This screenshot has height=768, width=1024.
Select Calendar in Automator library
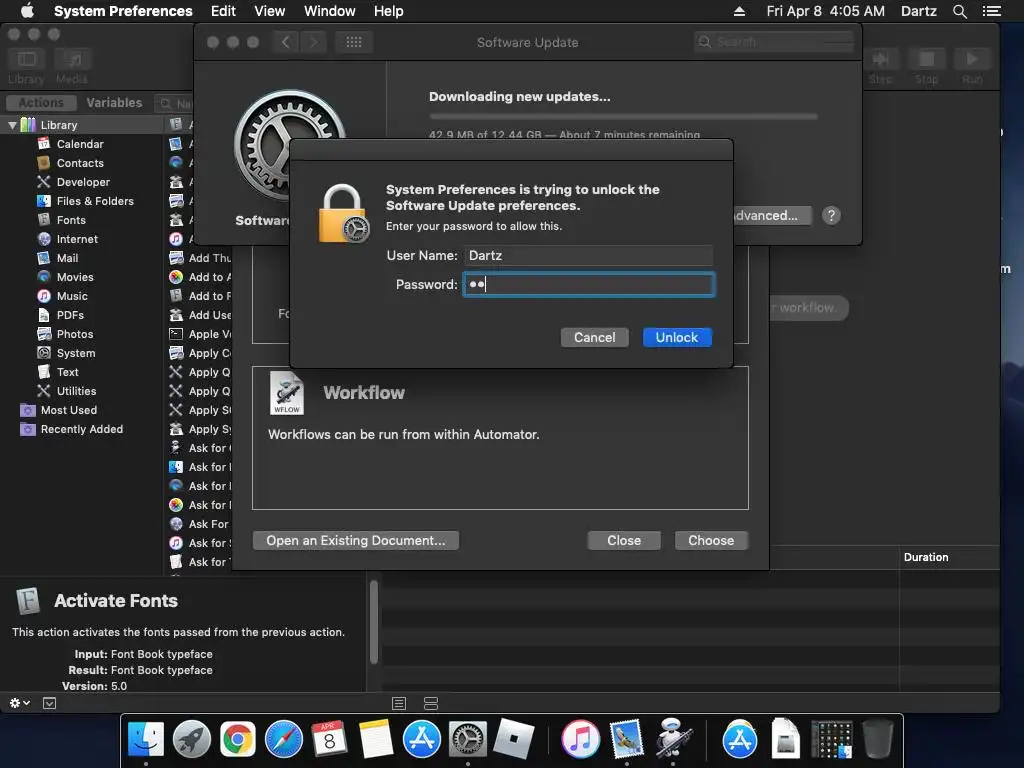coord(80,144)
